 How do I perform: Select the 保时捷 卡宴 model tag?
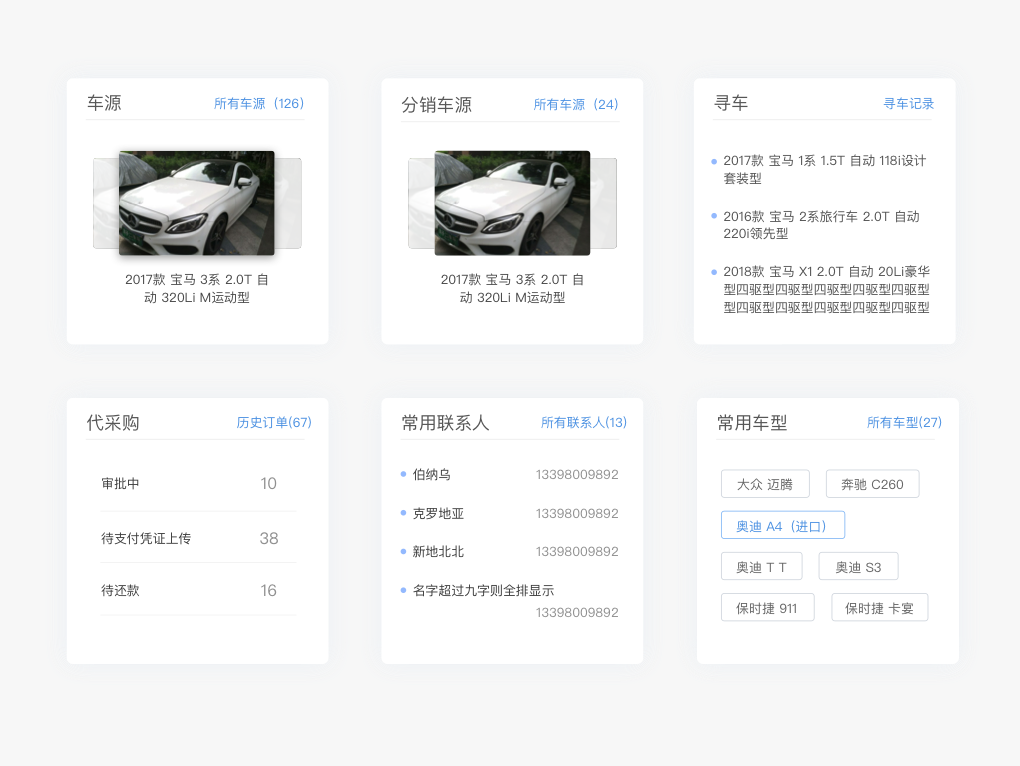tap(879, 607)
